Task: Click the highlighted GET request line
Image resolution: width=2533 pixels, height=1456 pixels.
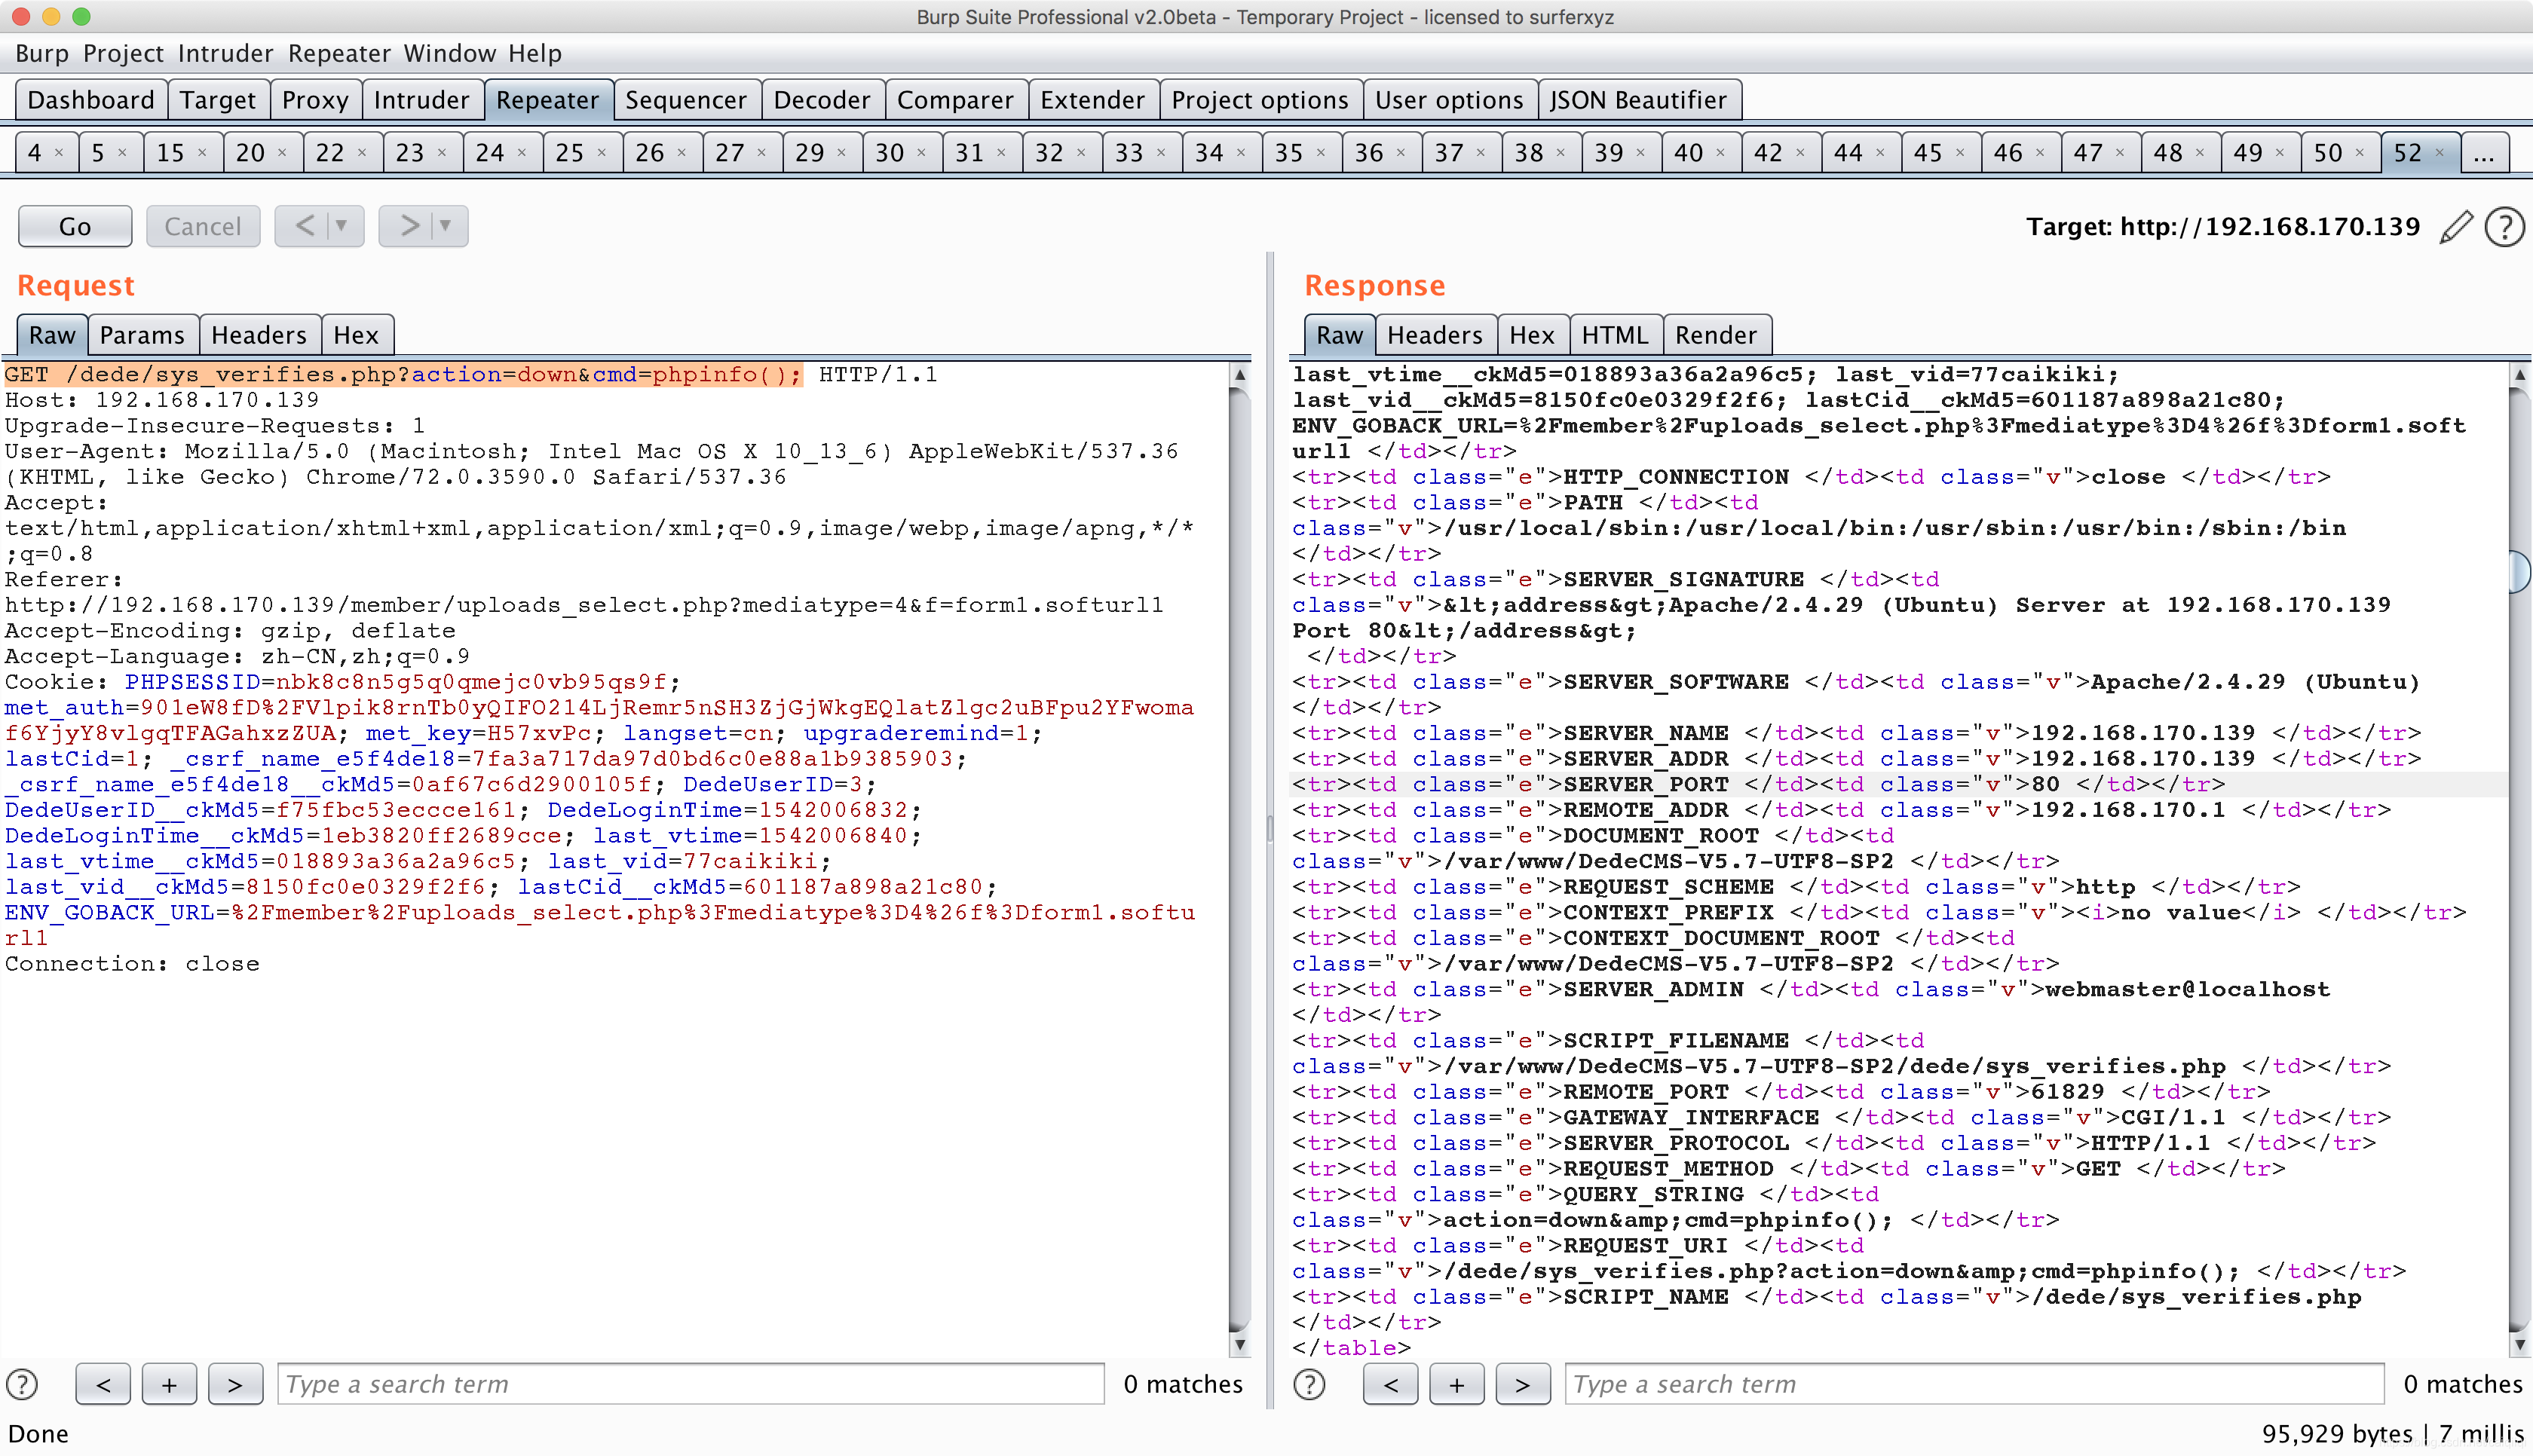Action: 403,374
